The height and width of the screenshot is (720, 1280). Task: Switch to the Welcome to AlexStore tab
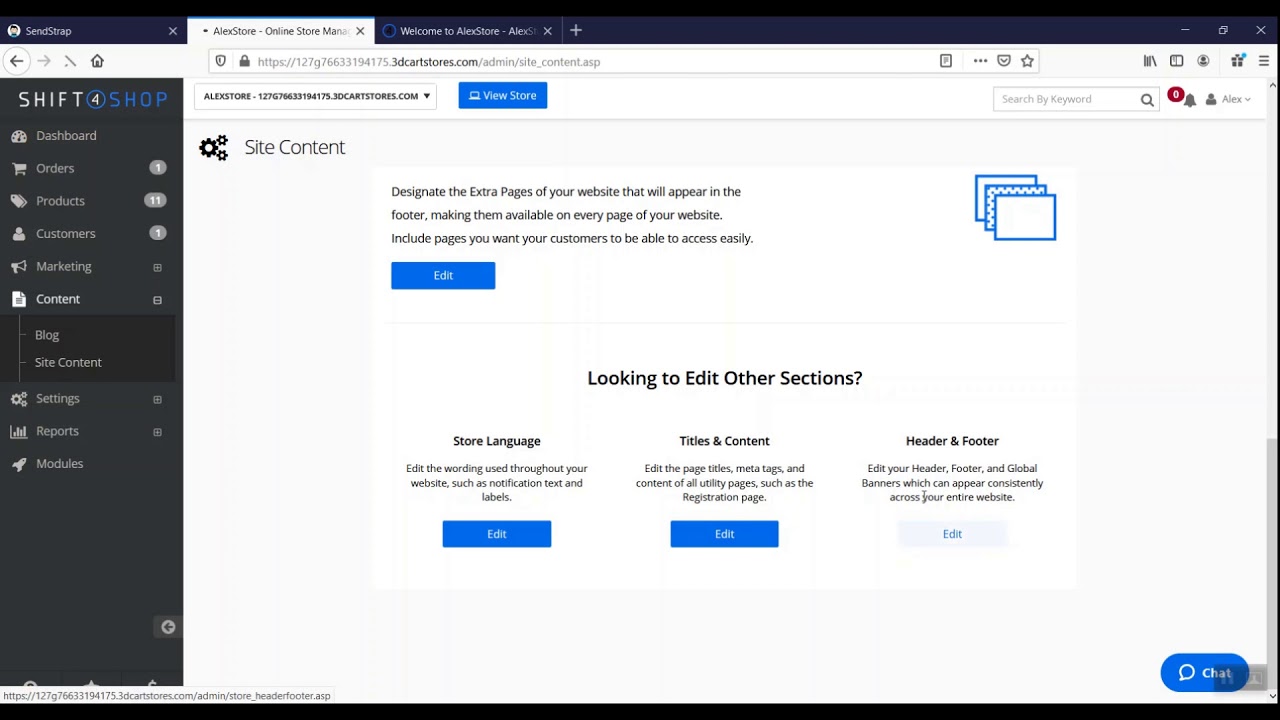466,31
